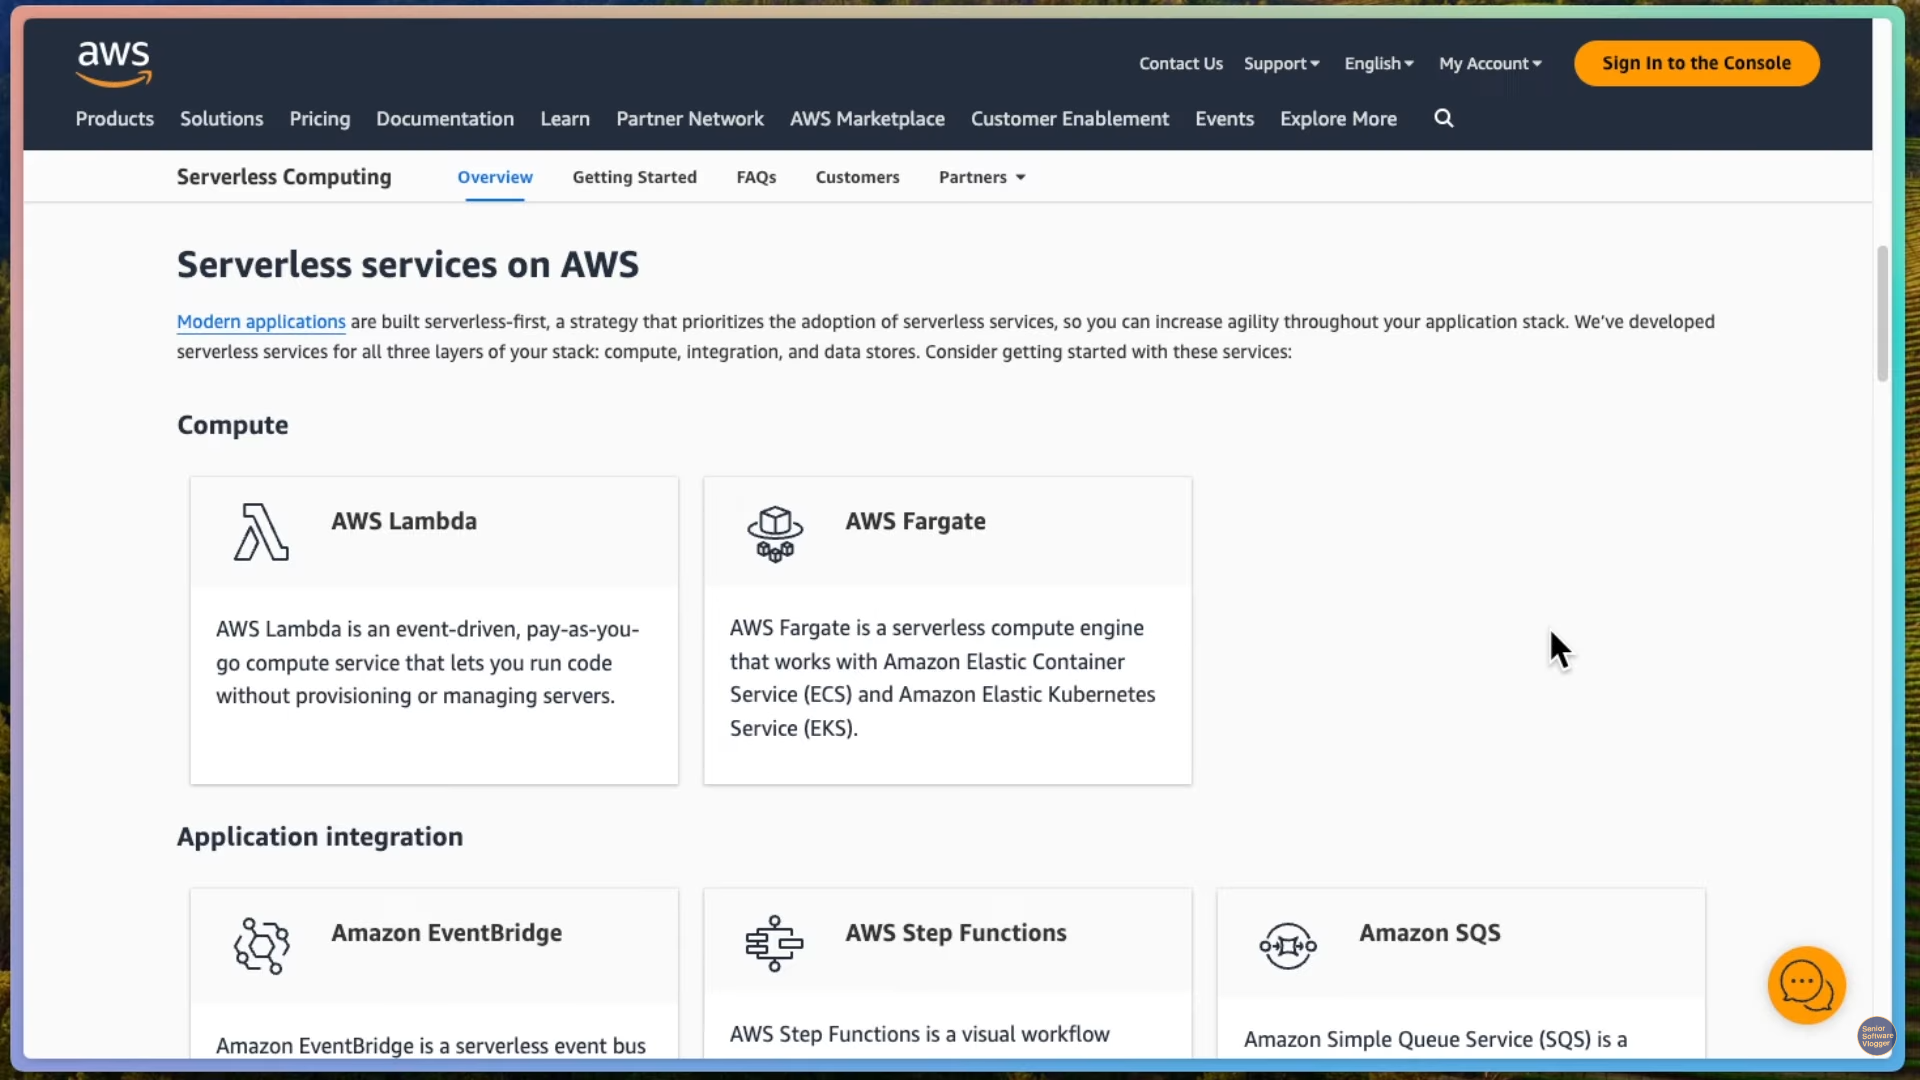Open the Products menu
The height and width of the screenshot is (1080, 1920).
(x=115, y=119)
